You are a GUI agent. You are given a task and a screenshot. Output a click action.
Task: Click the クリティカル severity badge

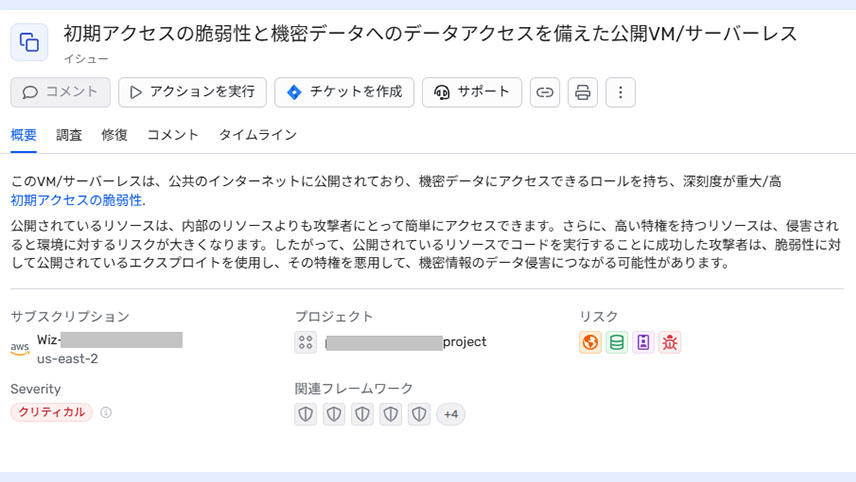click(51, 412)
